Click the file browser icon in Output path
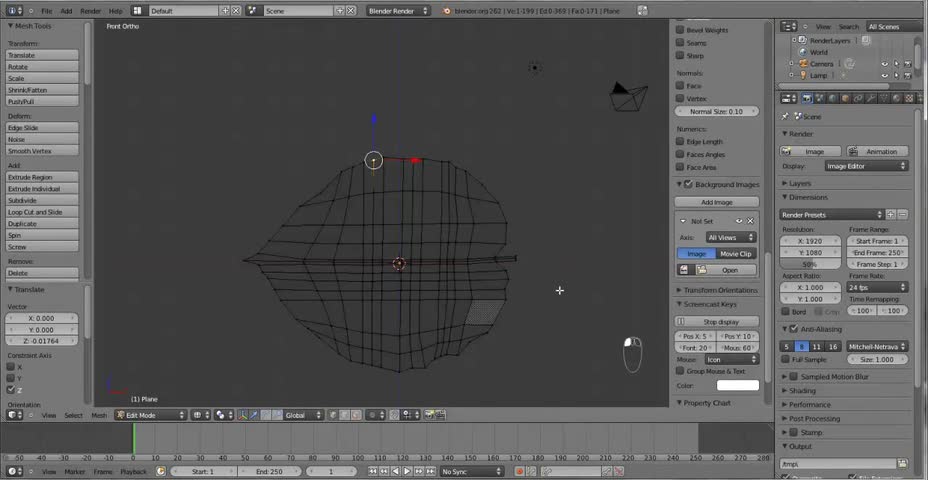Viewport: 928px width, 480px height. coord(901,464)
